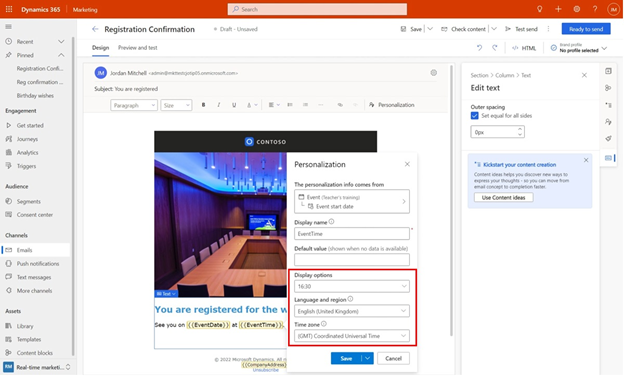The image size is (624, 376).
Task: Open Journeys in the left navigation
Action: point(27,139)
